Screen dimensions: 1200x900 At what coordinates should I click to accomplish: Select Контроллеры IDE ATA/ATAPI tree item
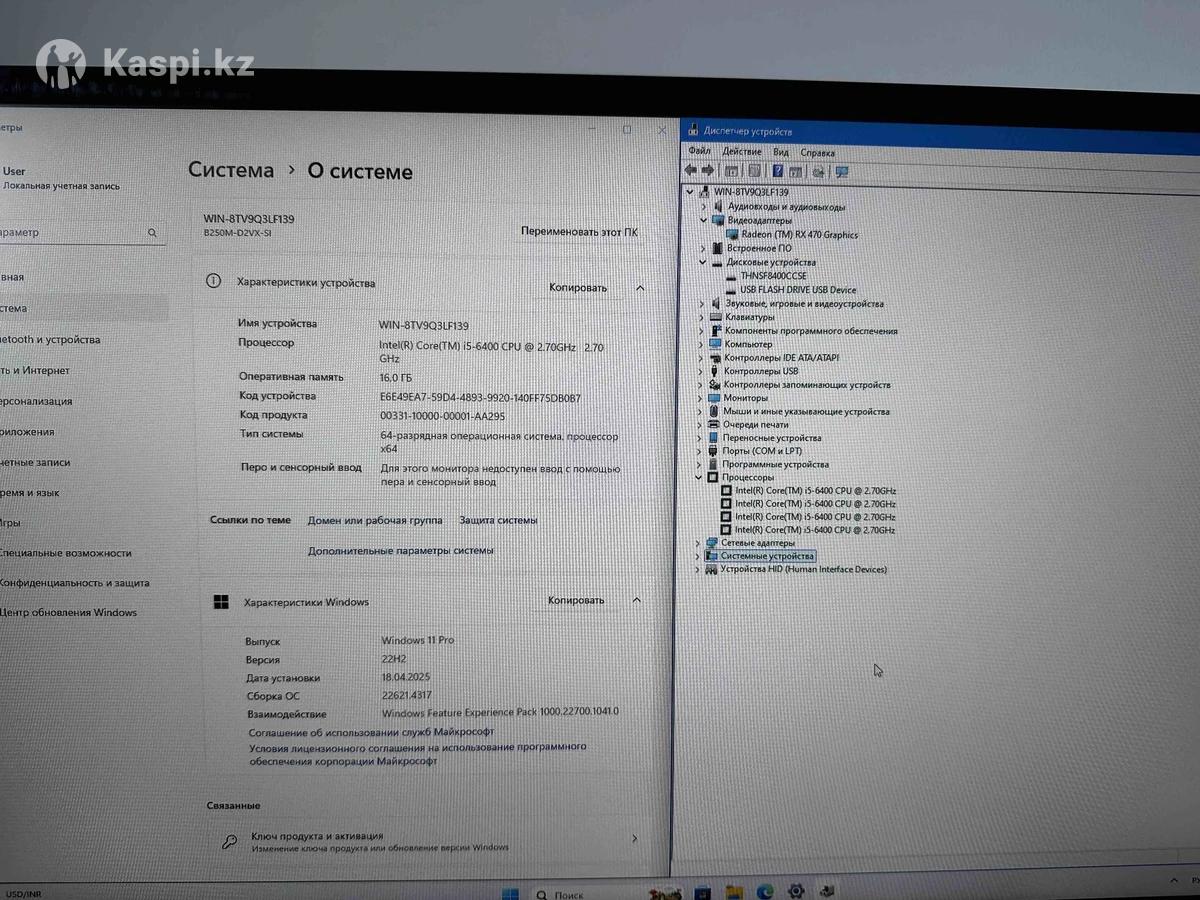(x=781, y=358)
